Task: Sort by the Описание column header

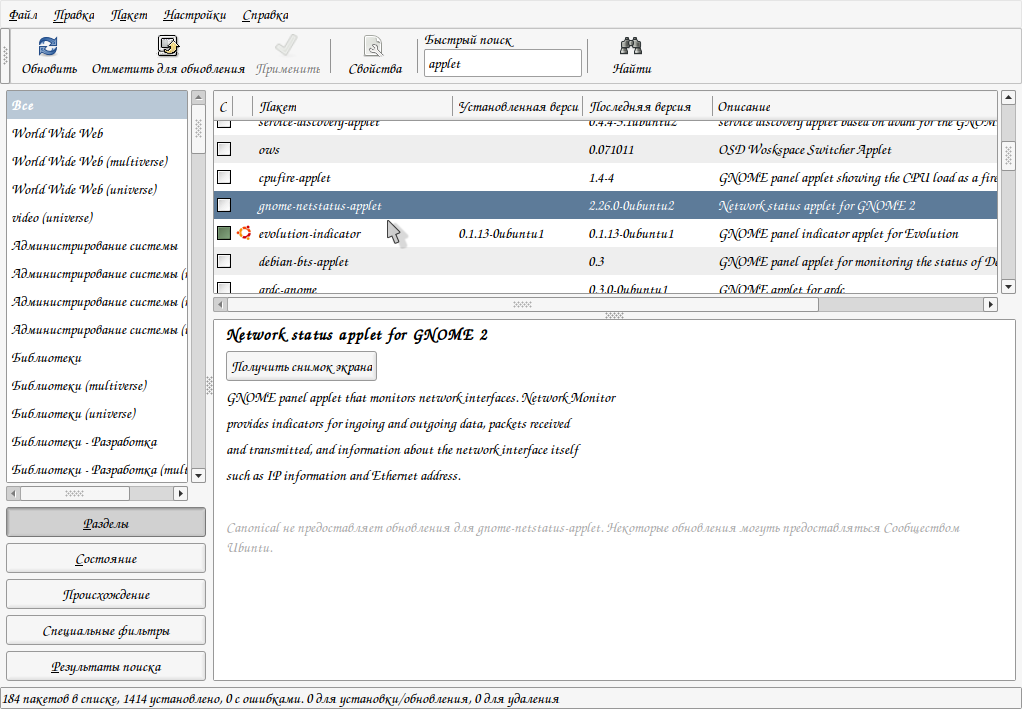Action: pyautogui.click(x=854, y=107)
